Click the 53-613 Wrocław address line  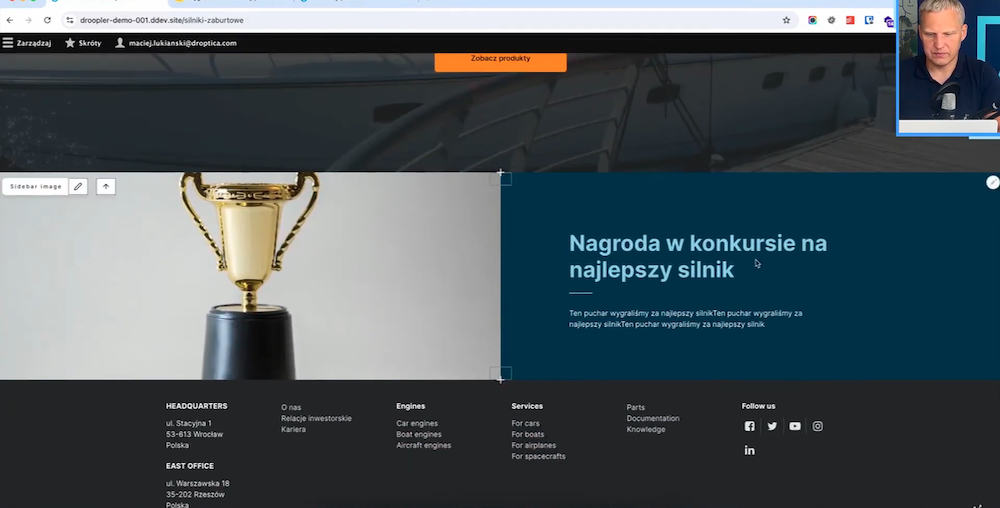point(195,435)
